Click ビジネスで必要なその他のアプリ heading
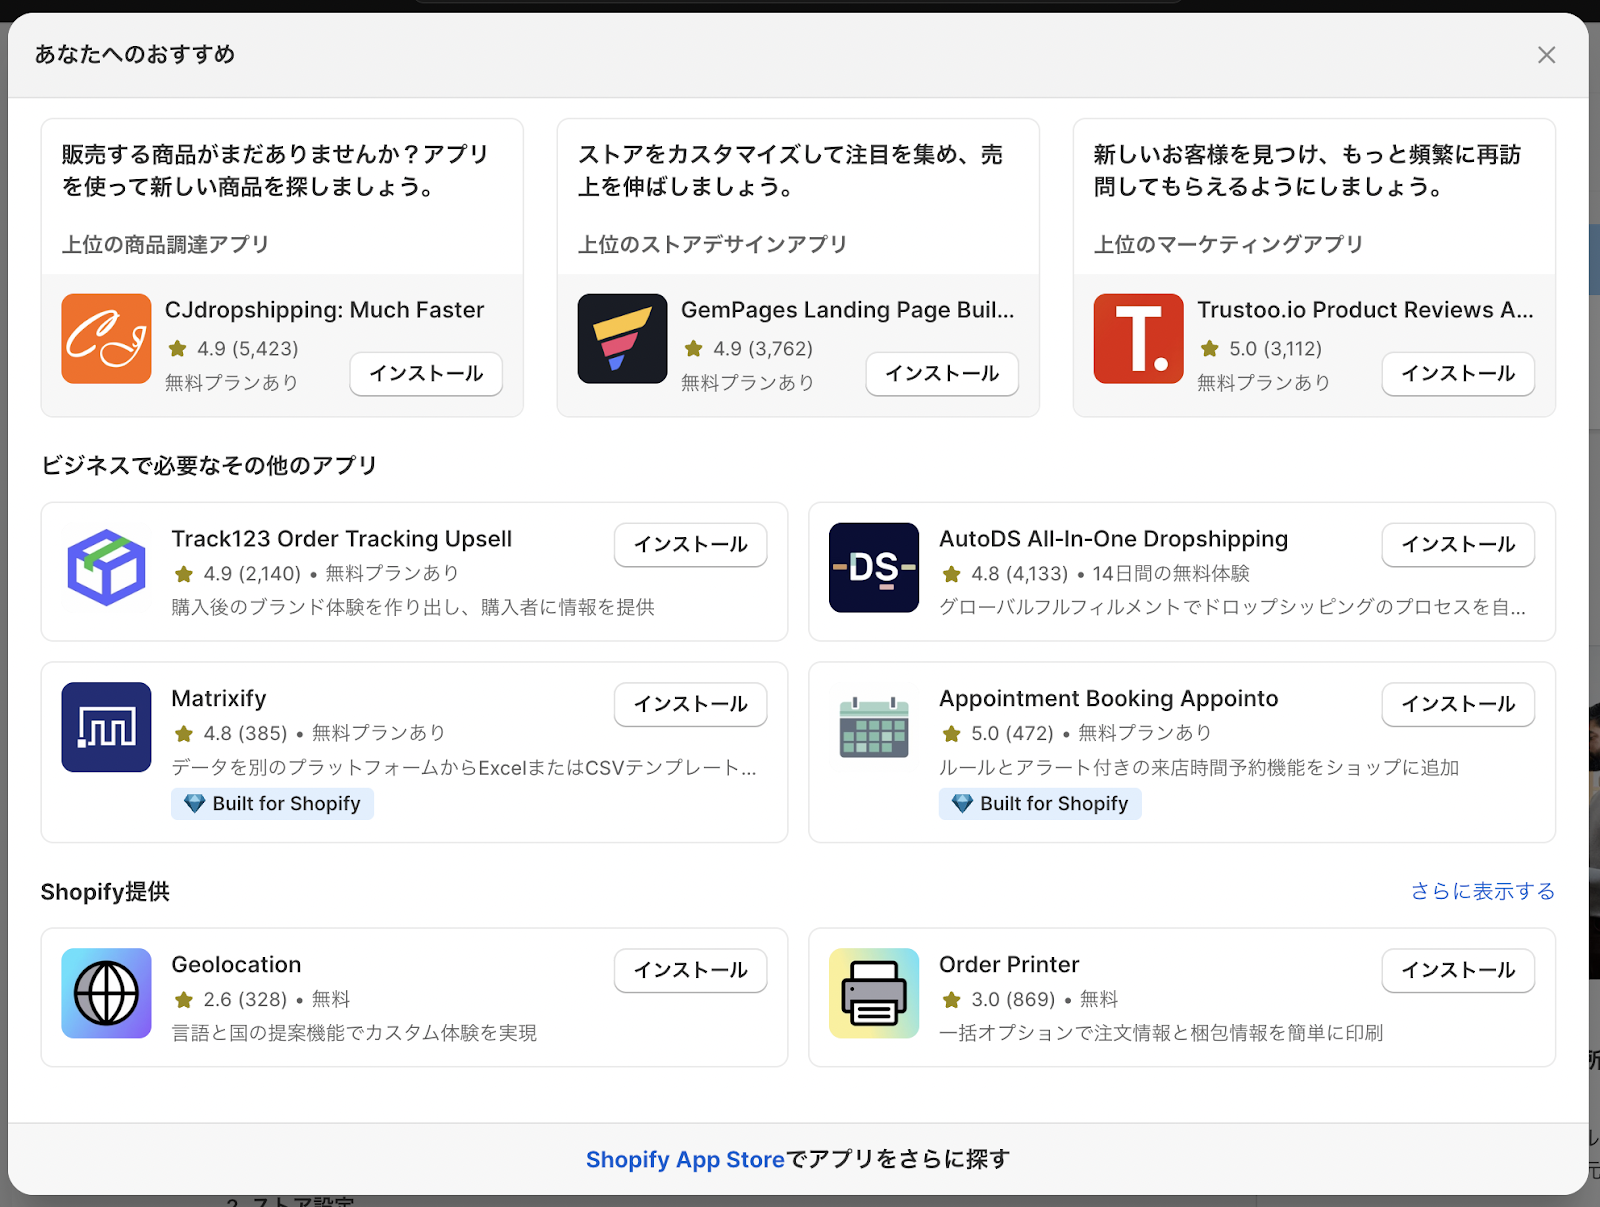Screen dimensions: 1600x1207 [209, 466]
